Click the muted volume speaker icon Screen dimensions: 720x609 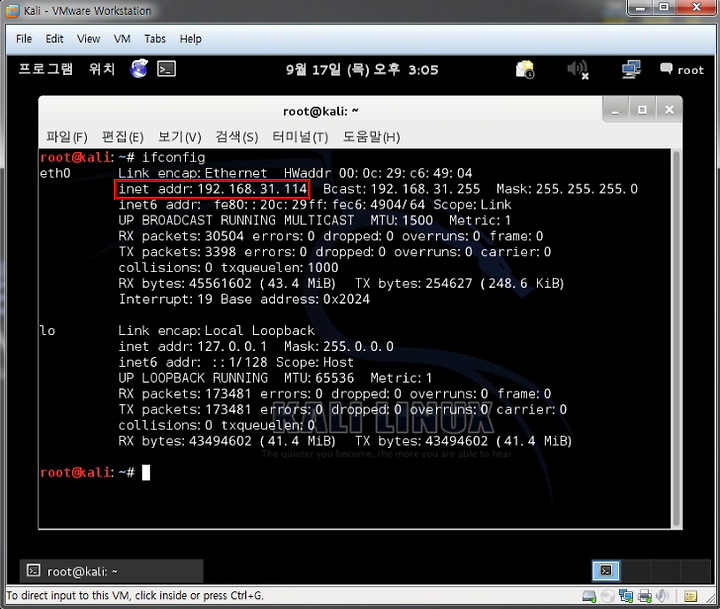pos(578,70)
